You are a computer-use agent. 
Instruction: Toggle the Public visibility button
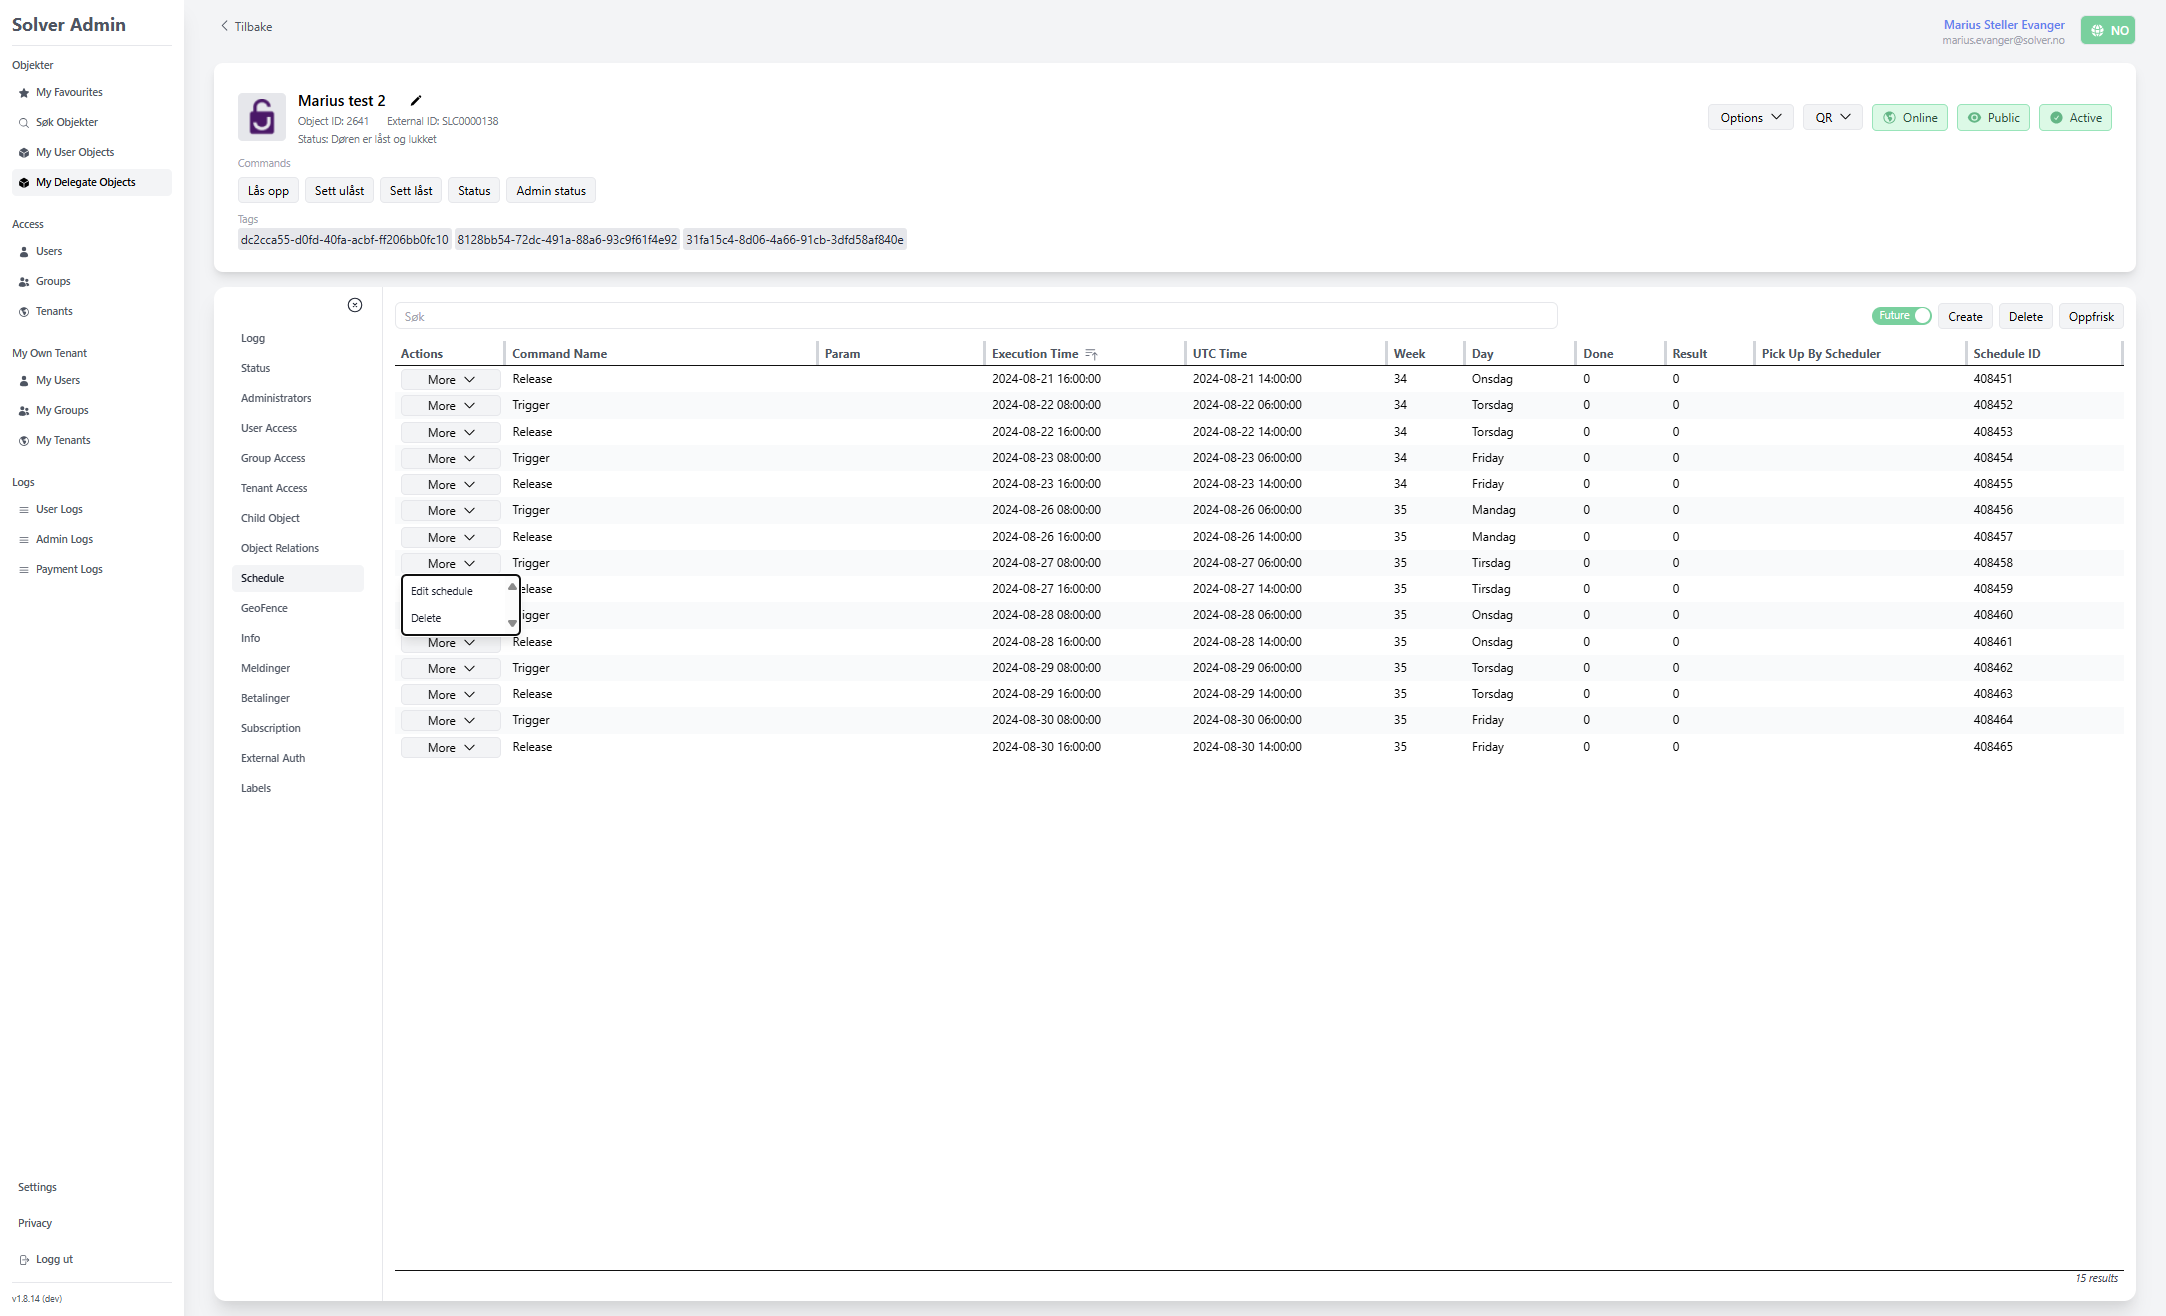(x=1993, y=118)
